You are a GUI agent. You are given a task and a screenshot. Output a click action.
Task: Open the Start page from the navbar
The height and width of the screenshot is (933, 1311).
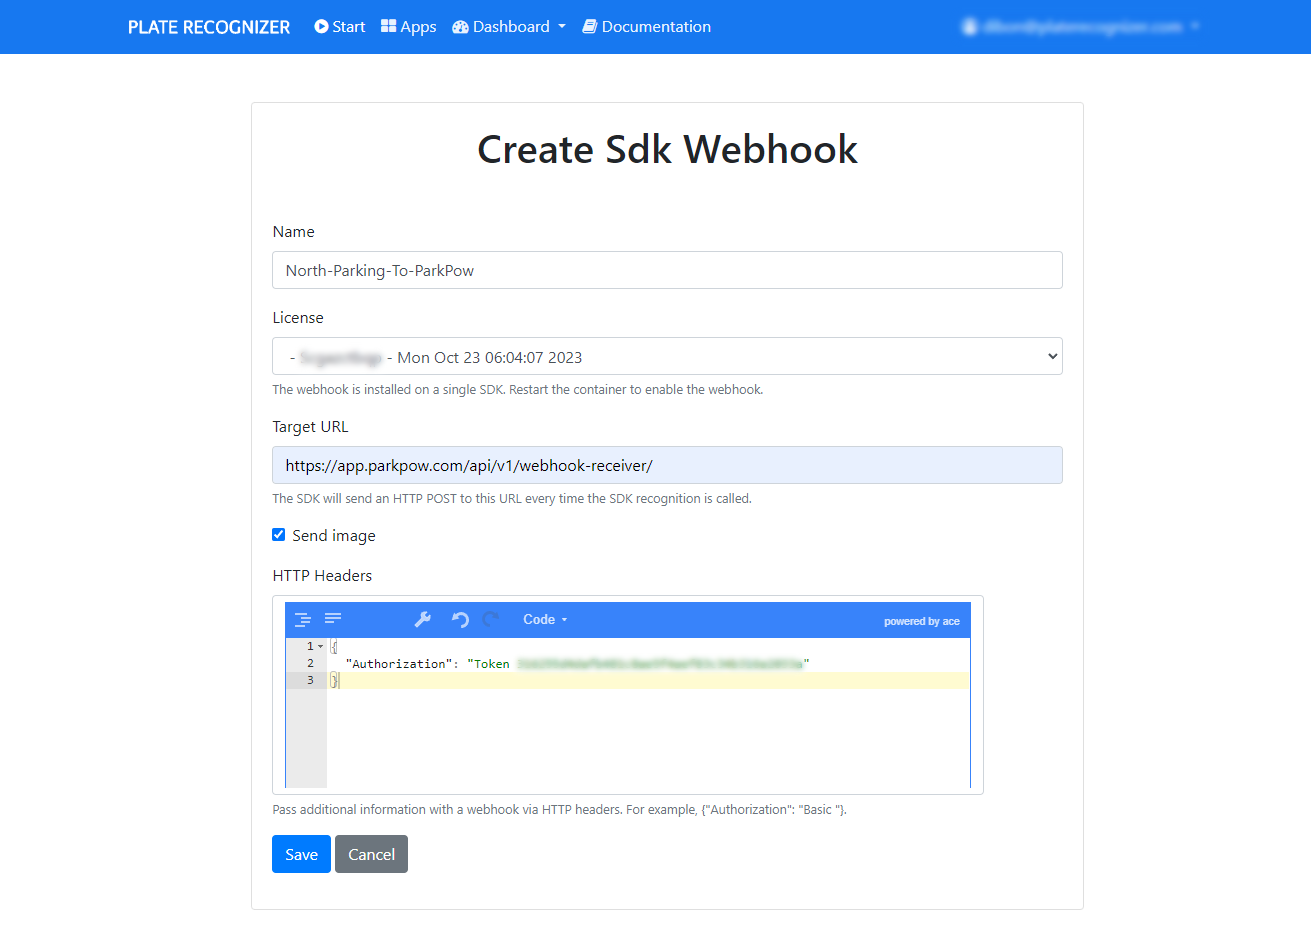click(340, 27)
